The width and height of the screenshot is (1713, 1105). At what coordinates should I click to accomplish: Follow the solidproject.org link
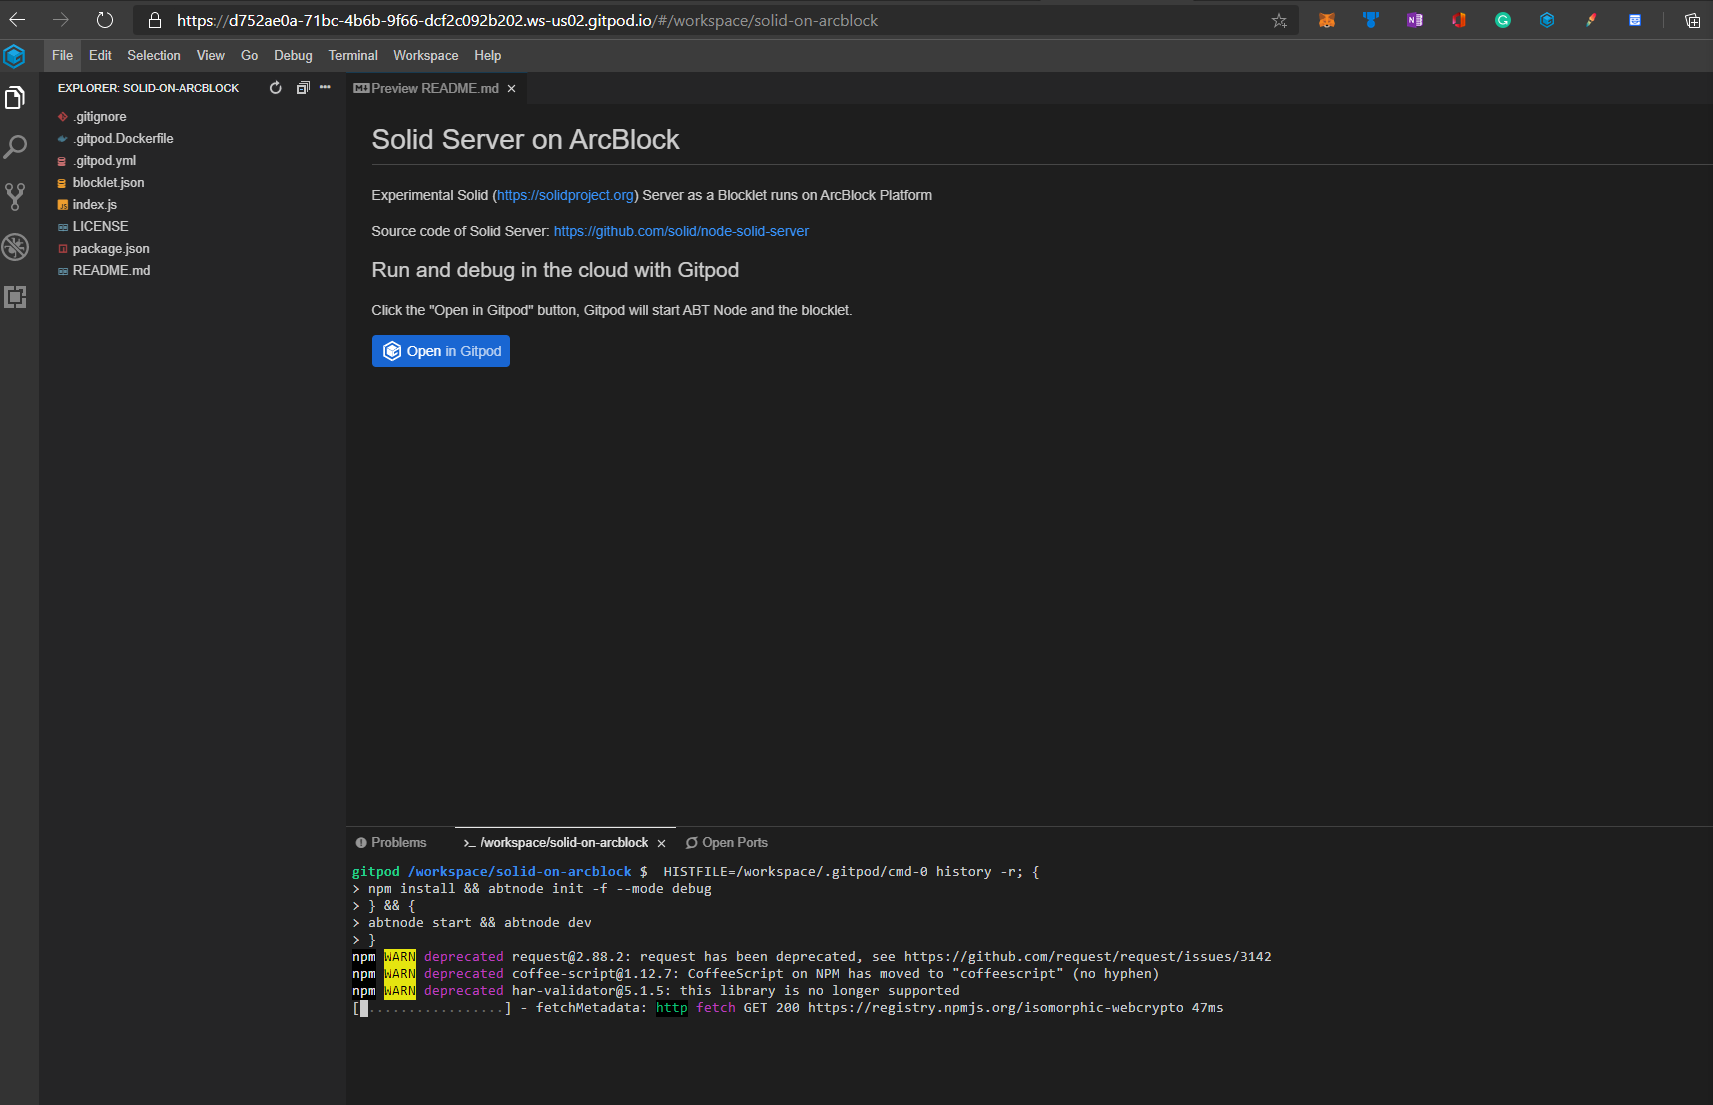tap(565, 195)
